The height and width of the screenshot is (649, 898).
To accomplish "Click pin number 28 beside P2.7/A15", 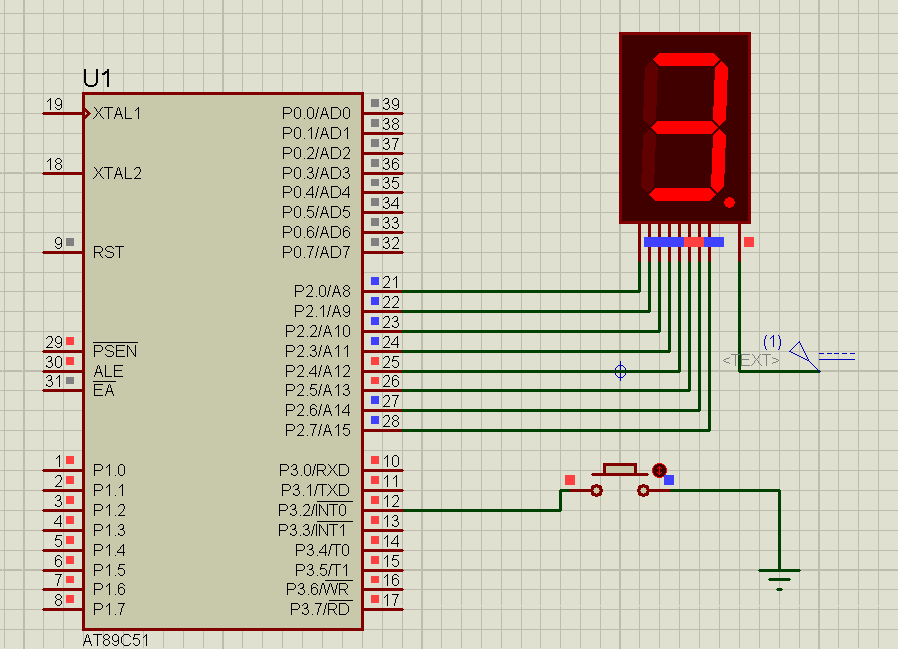I will pos(391,422).
